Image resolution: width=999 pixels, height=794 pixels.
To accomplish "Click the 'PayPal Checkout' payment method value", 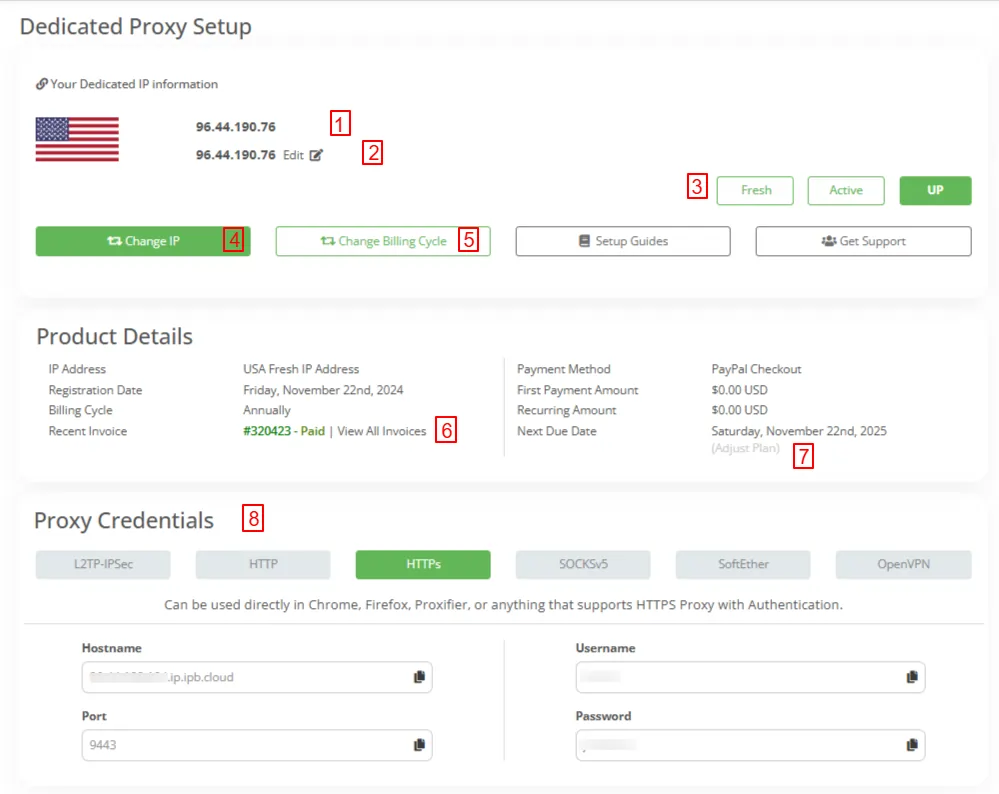I will [x=756, y=369].
